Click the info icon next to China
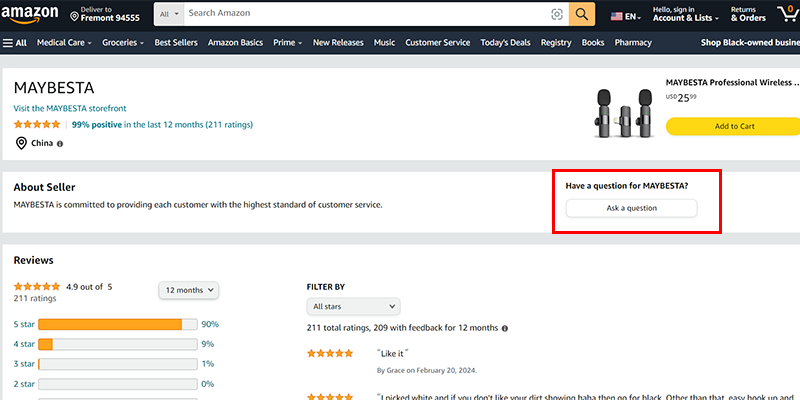The height and width of the screenshot is (400, 800). point(60,144)
